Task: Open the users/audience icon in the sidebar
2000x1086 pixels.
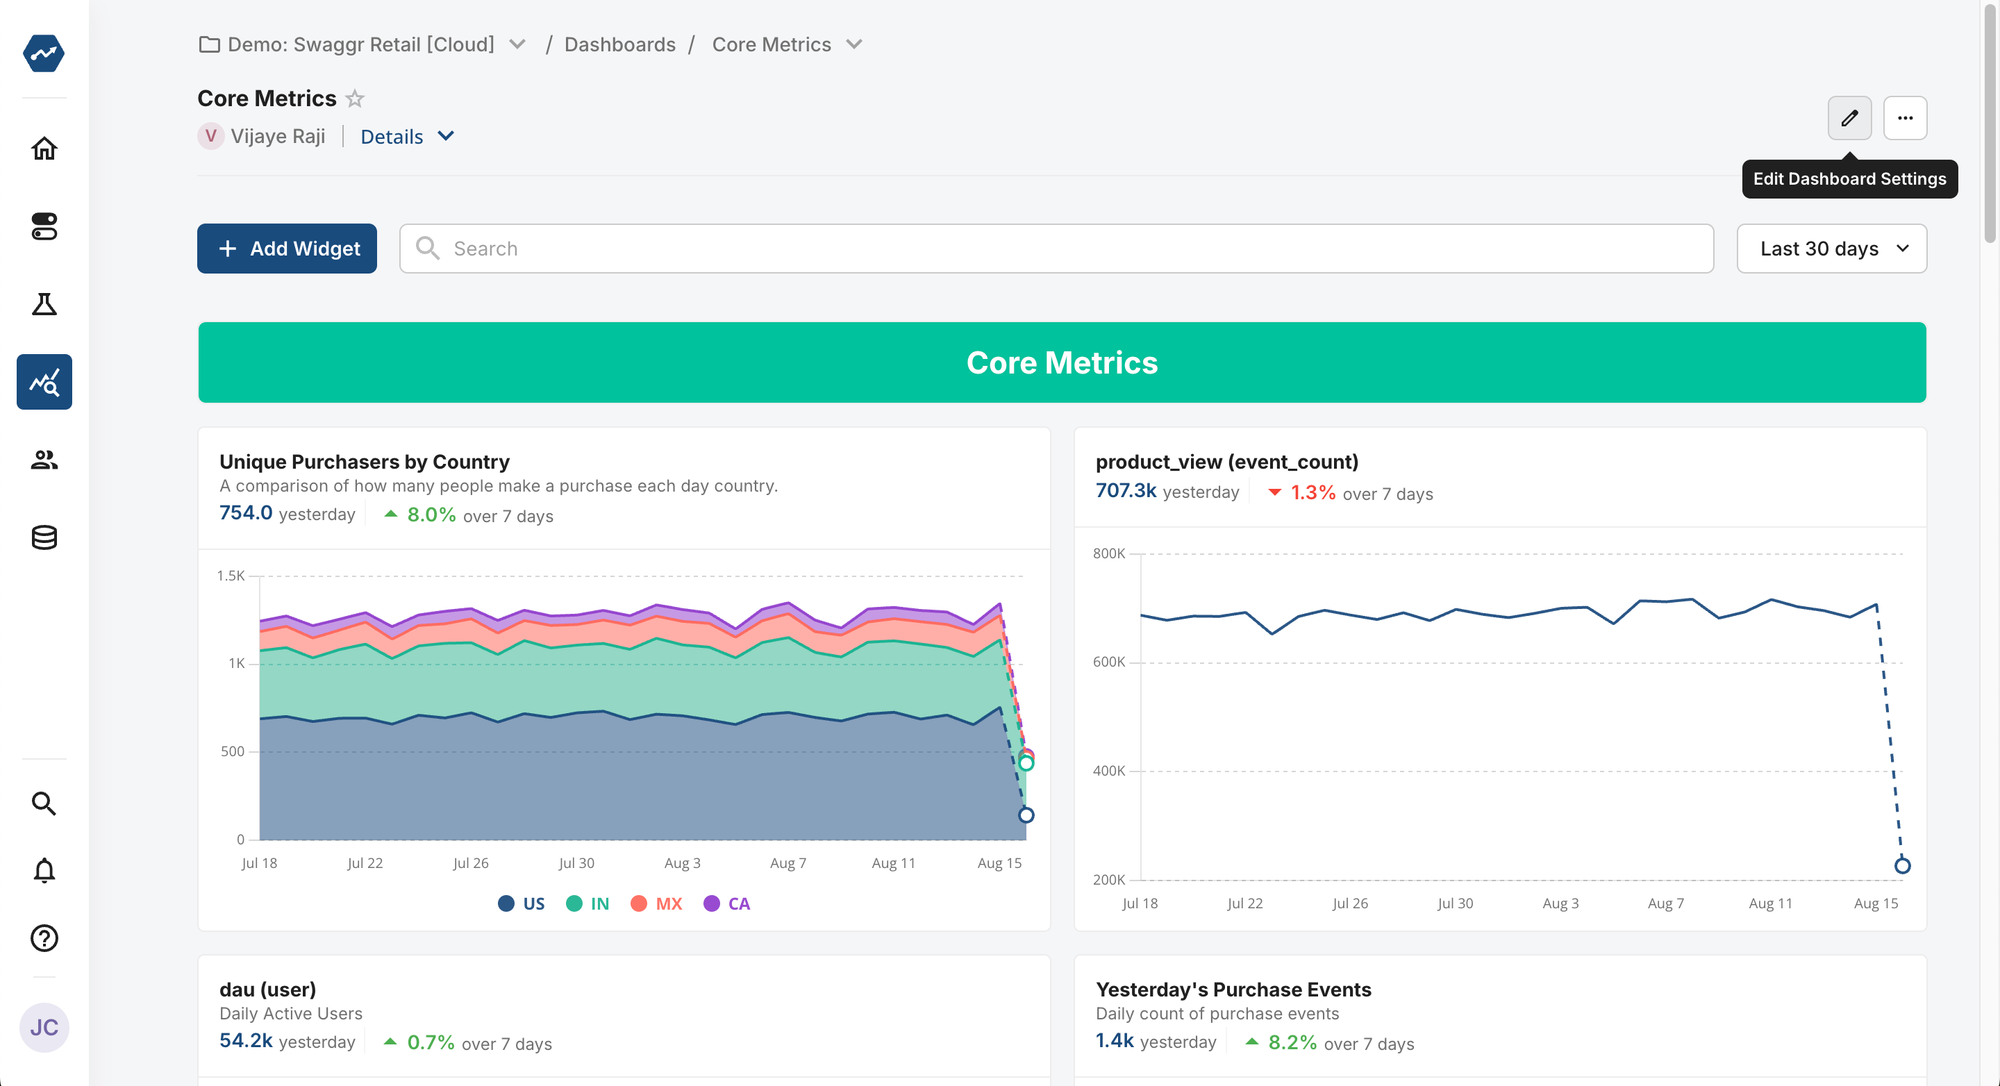Action: point(44,459)
